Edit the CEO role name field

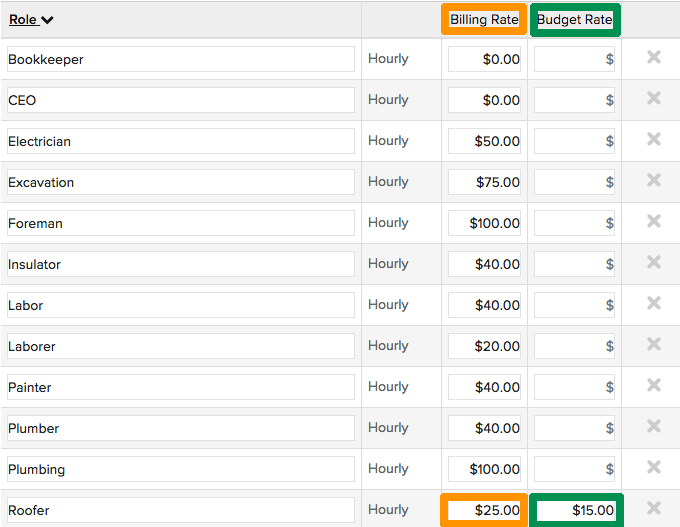click(x=181, y=100)
